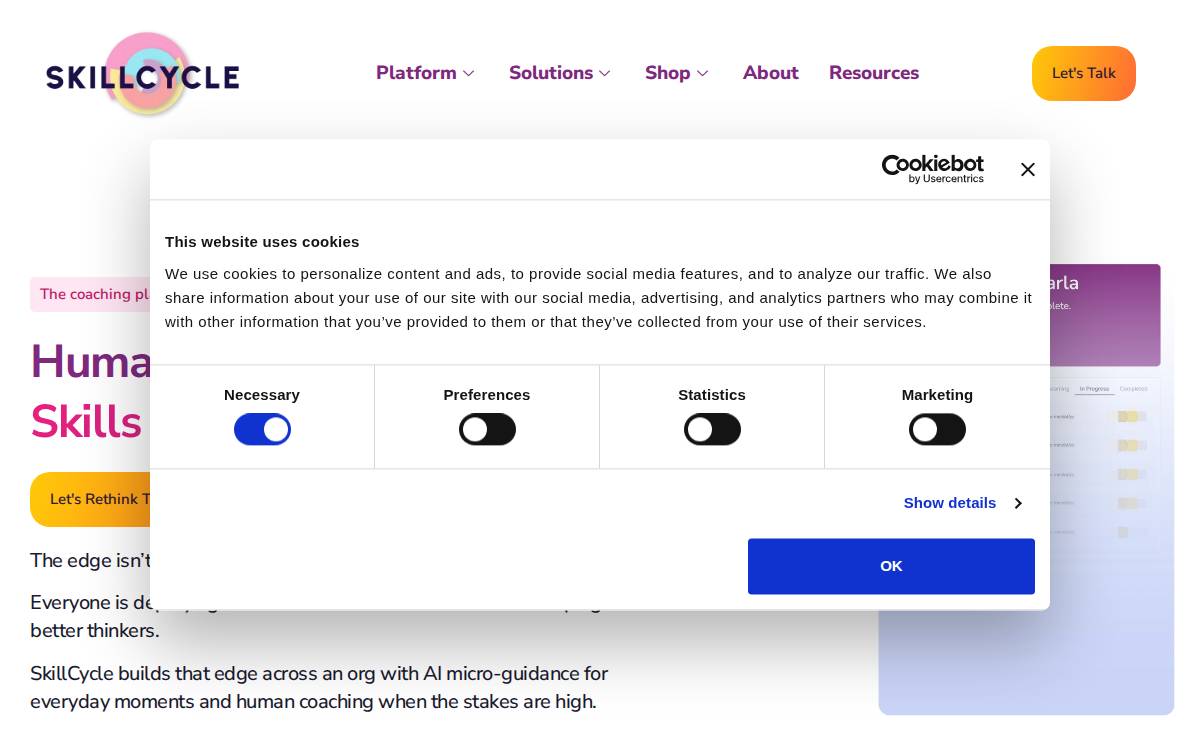Enable the Marketing cookies switch

tap(937, 429)
